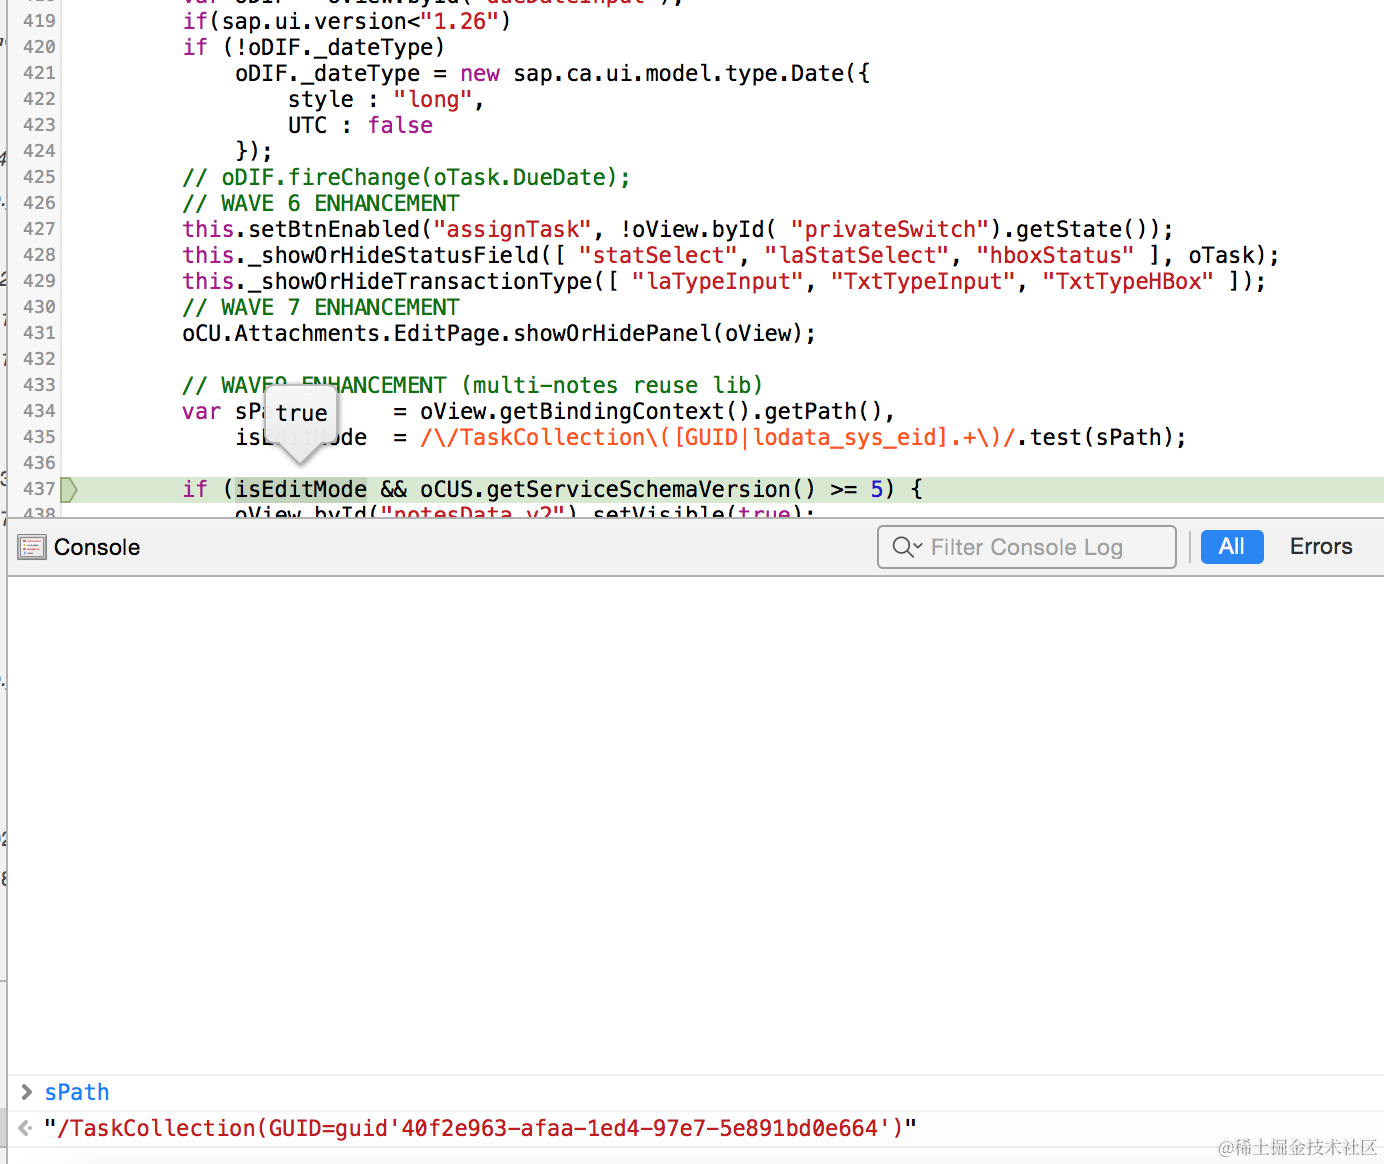
Task: Click line number 431 in gutter
Action: [x=39, y=333]
